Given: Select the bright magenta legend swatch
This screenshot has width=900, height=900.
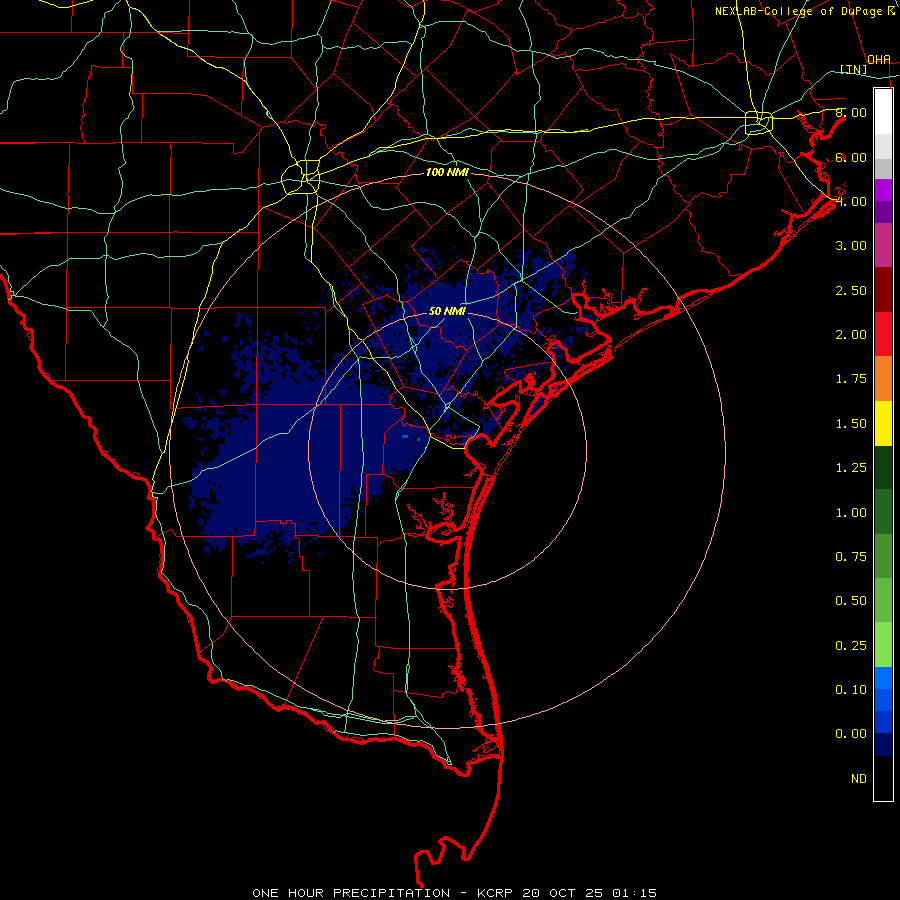Looking at the screenshot, I should pos(883,190).
